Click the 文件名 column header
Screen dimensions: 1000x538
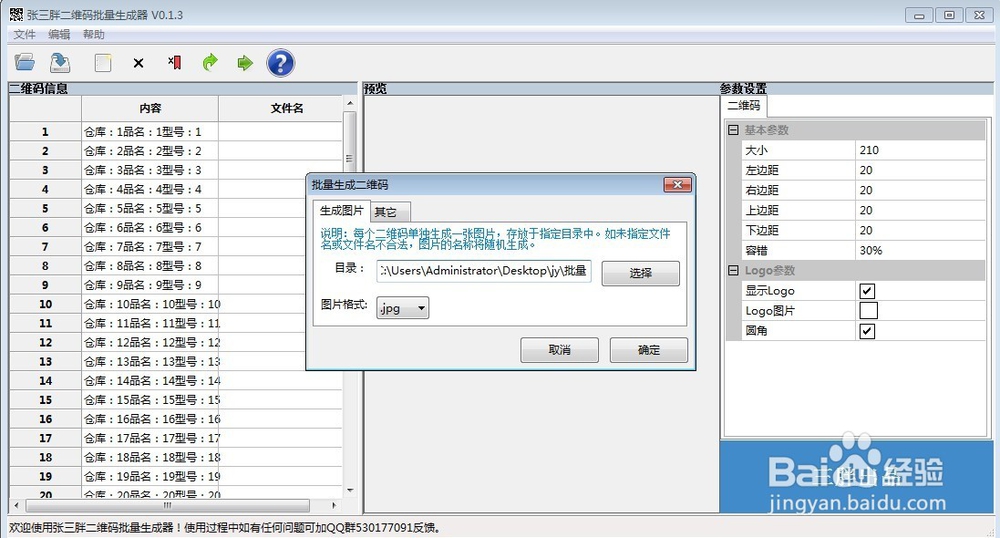pos(281,108)
